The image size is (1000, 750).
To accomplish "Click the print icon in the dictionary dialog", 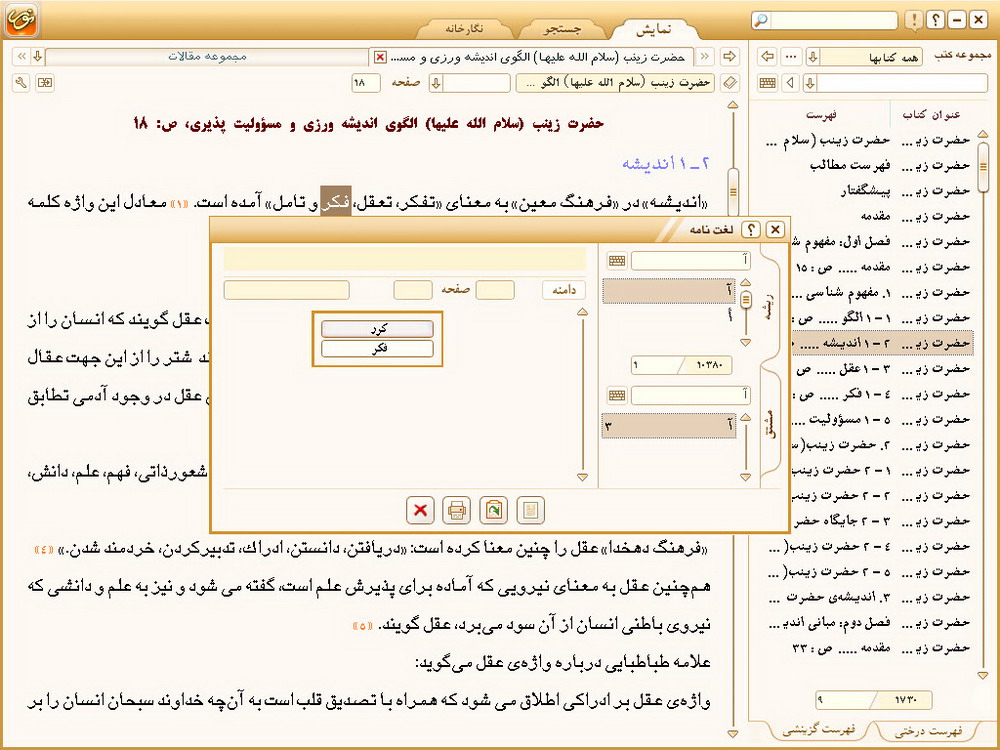I will [x=457, y=510].
